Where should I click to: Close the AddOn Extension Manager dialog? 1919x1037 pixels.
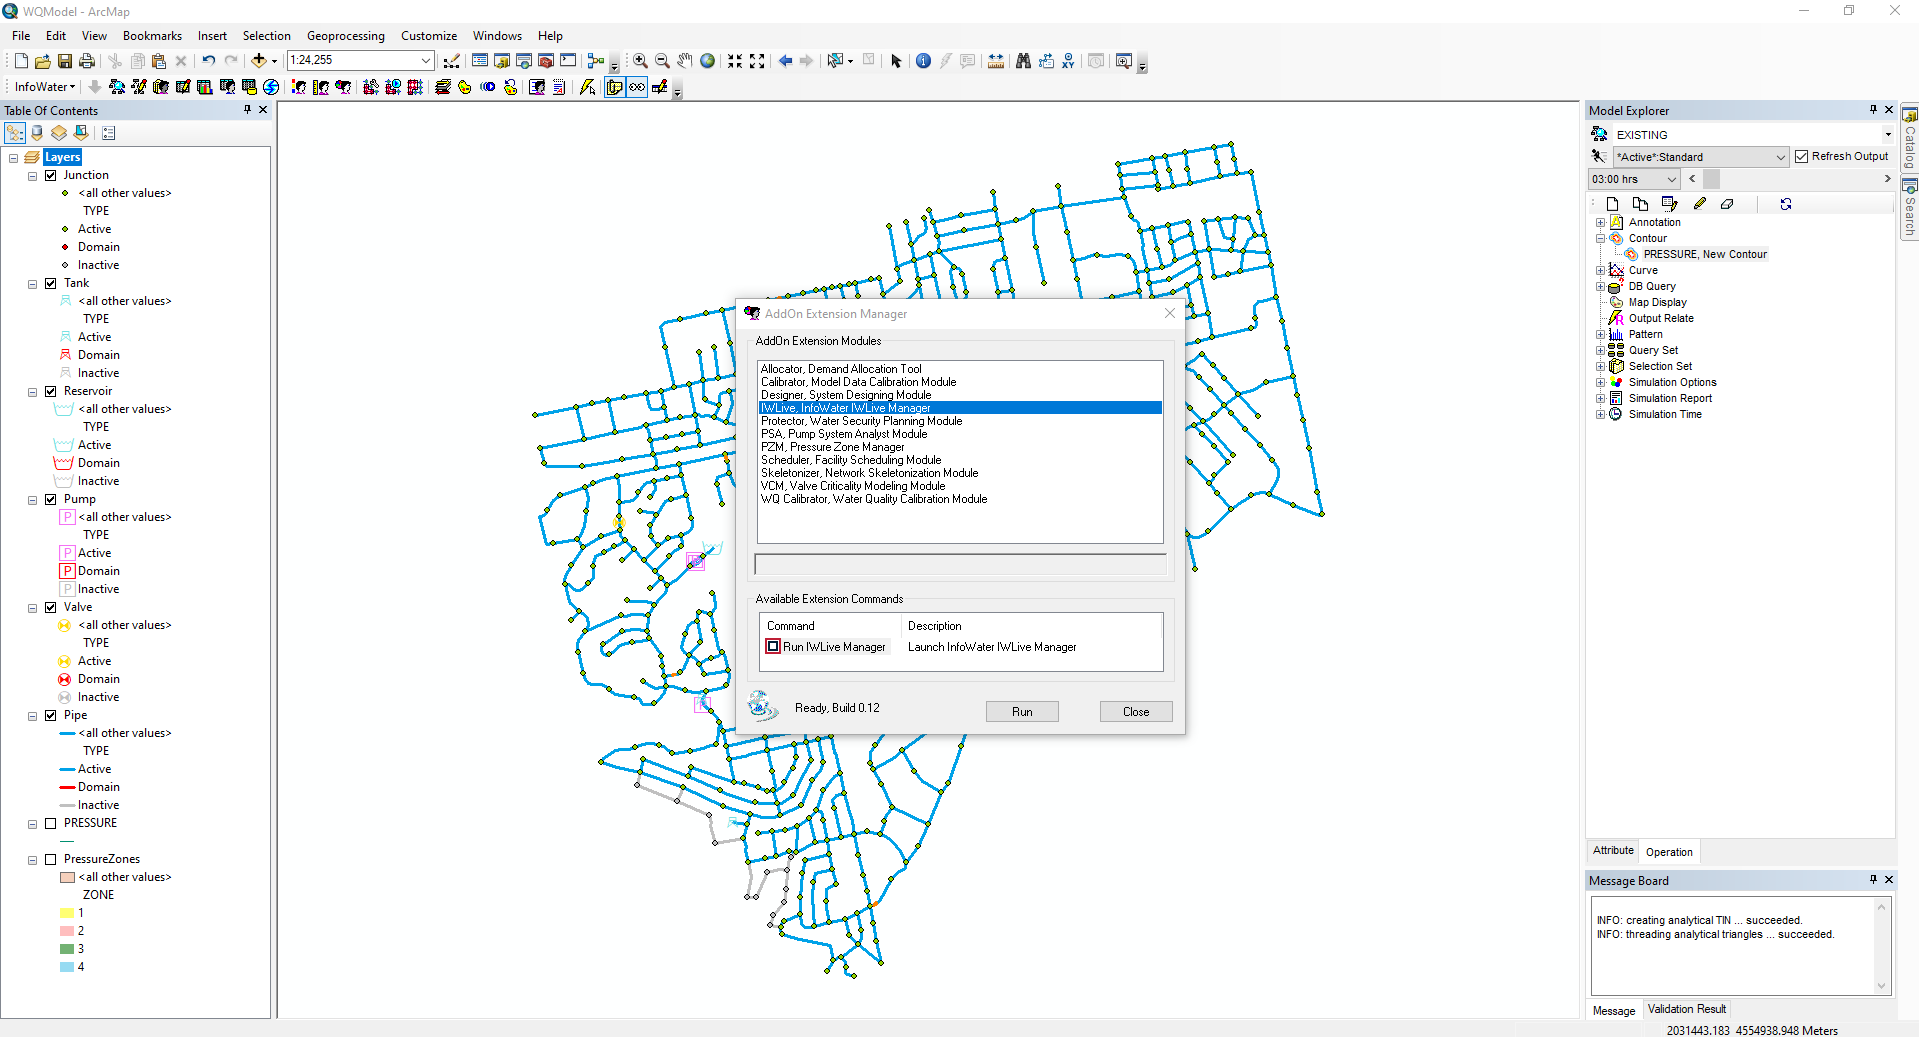click(1169, 313)
